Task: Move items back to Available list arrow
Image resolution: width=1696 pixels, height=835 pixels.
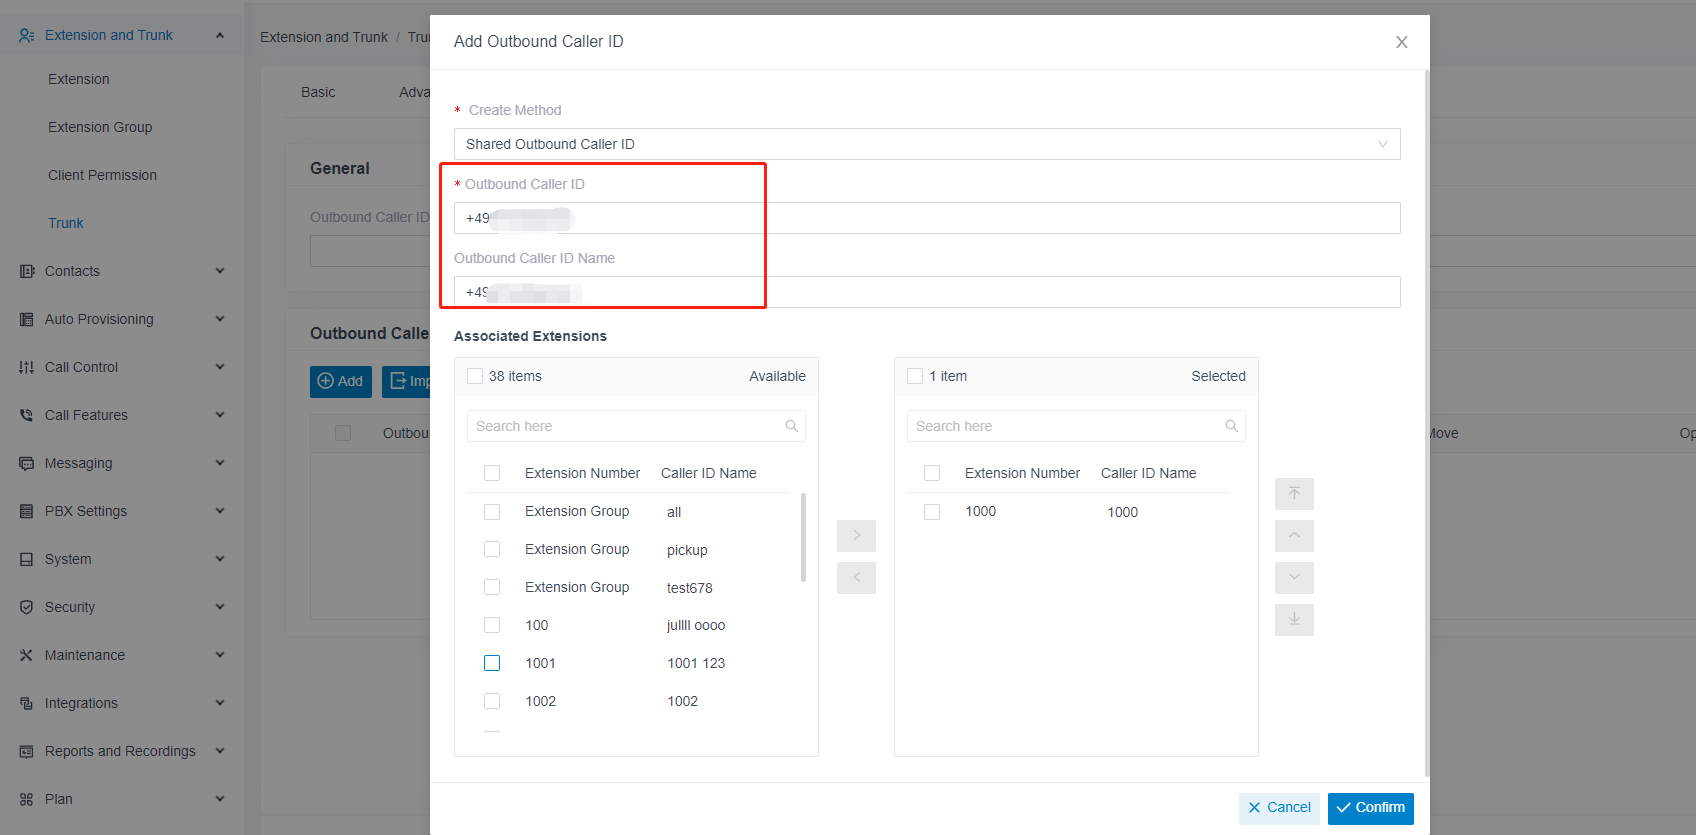Action: tap(856, 578)
